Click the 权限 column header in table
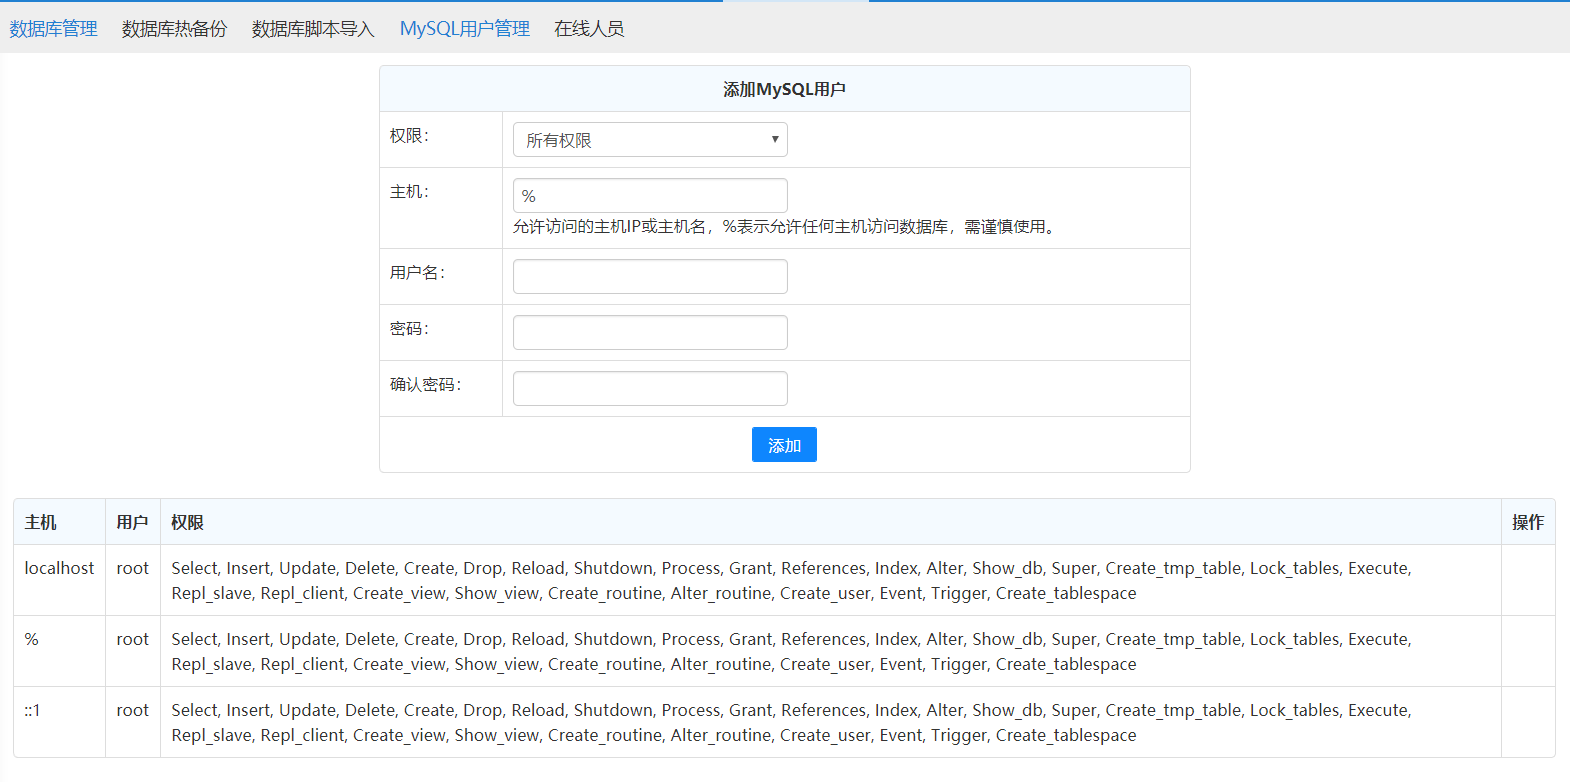Viewport: 1570px width, 782px height. [187, 522]
